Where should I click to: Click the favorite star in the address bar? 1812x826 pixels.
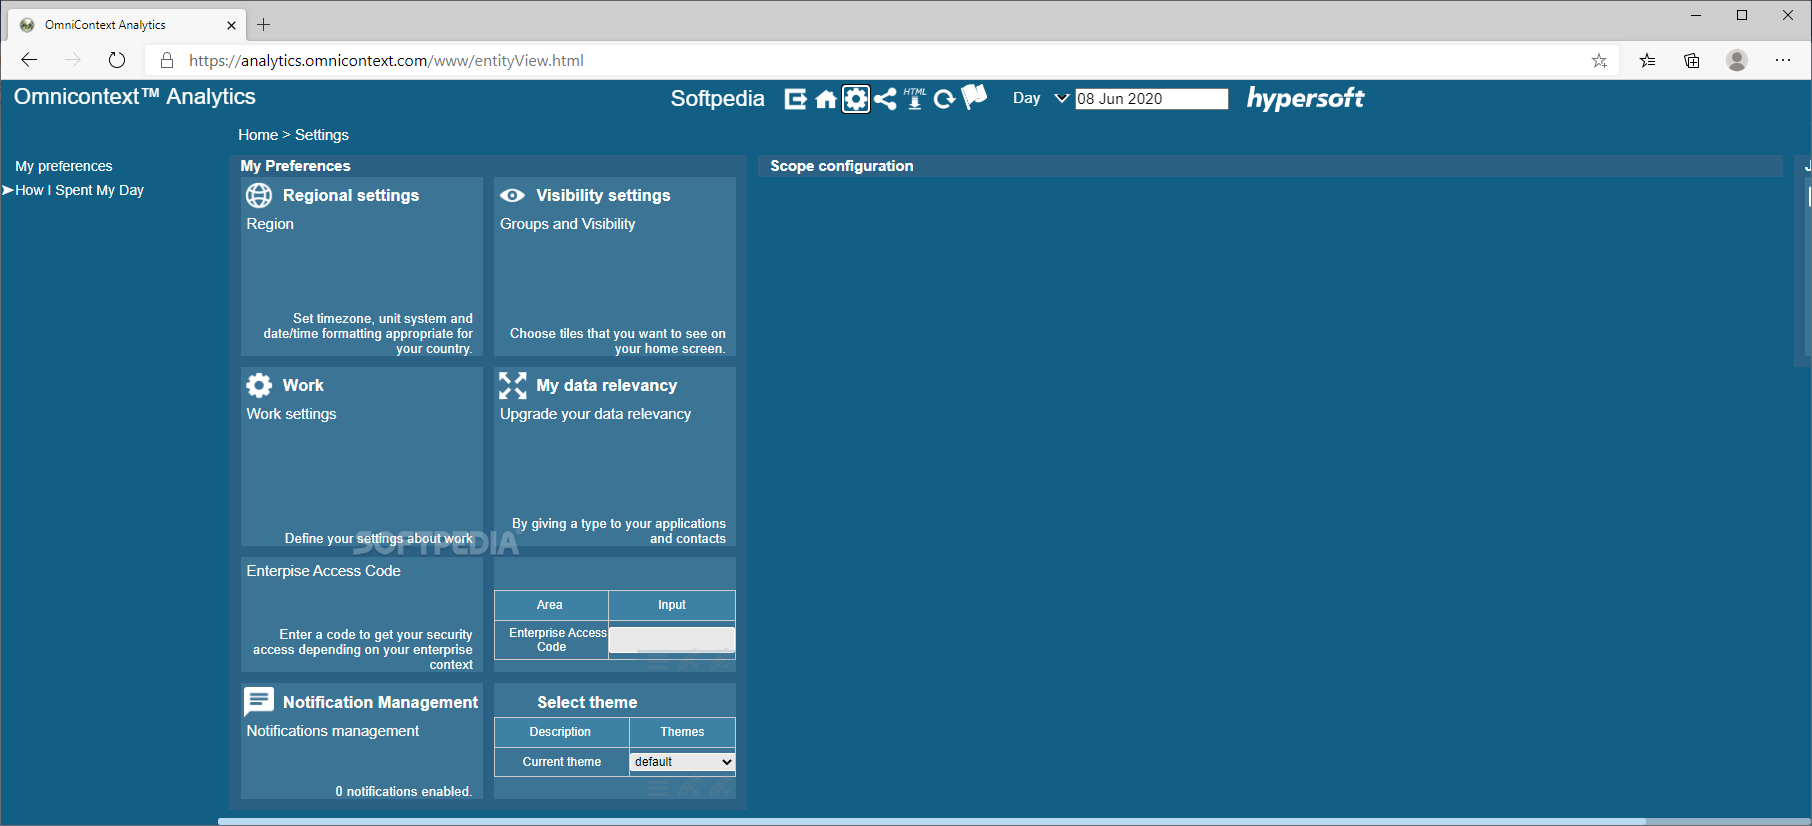[x=1599, y=61]
